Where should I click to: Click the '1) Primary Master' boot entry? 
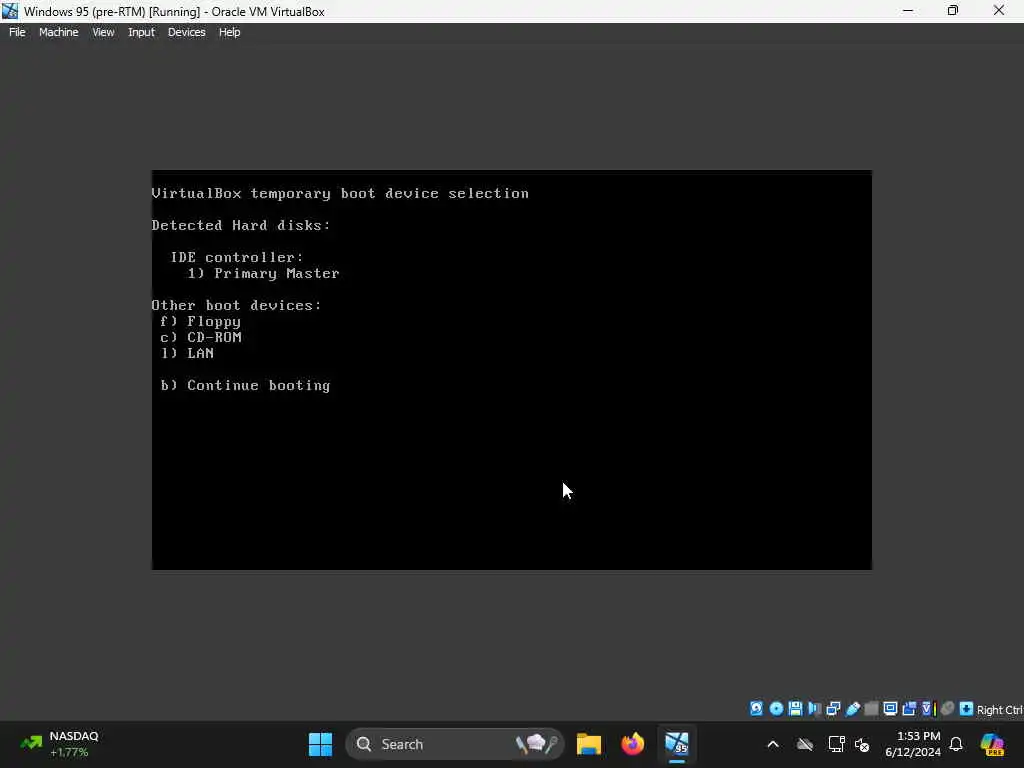pos(263,273)
